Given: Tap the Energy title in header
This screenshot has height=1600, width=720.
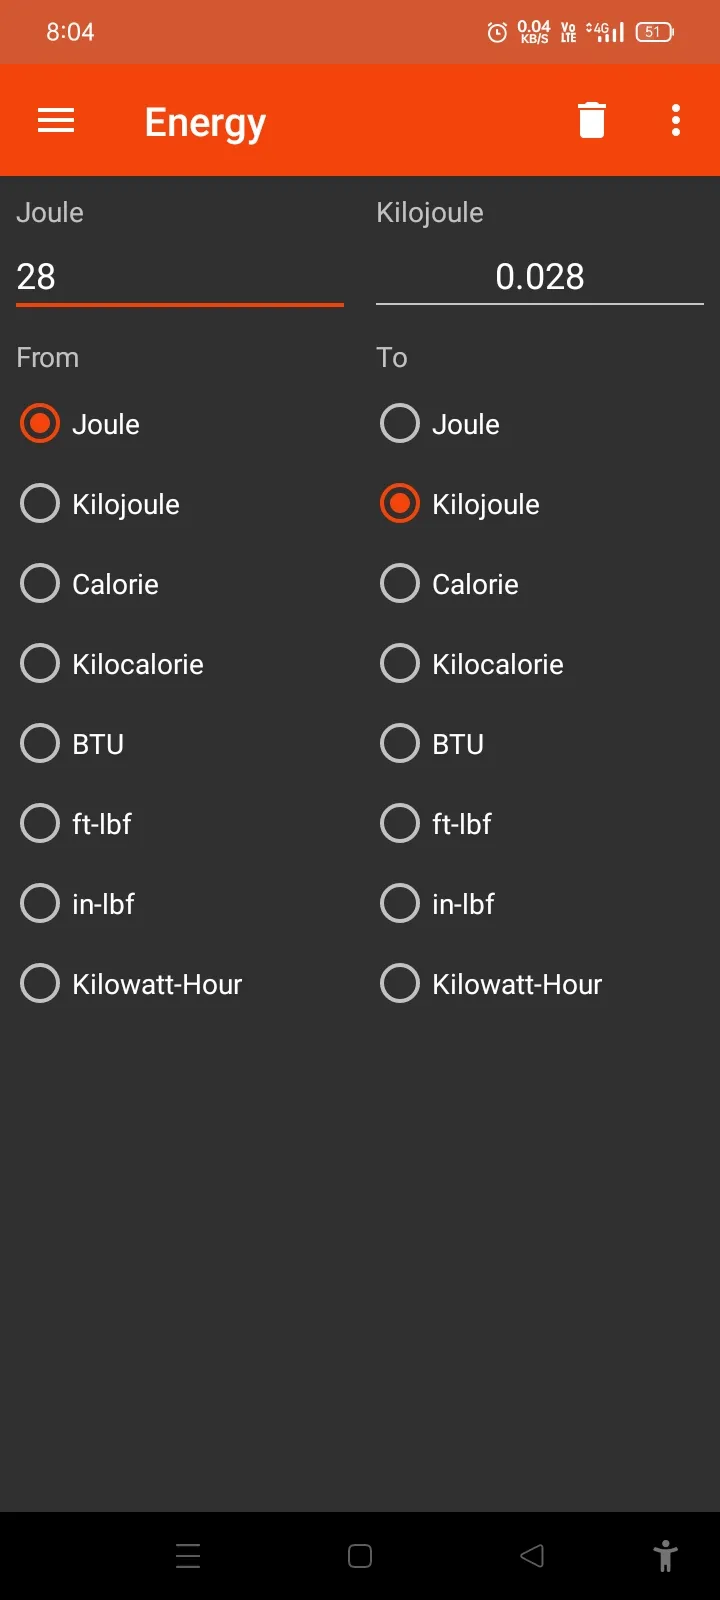Looking at the screenshot, I should 205,122.
